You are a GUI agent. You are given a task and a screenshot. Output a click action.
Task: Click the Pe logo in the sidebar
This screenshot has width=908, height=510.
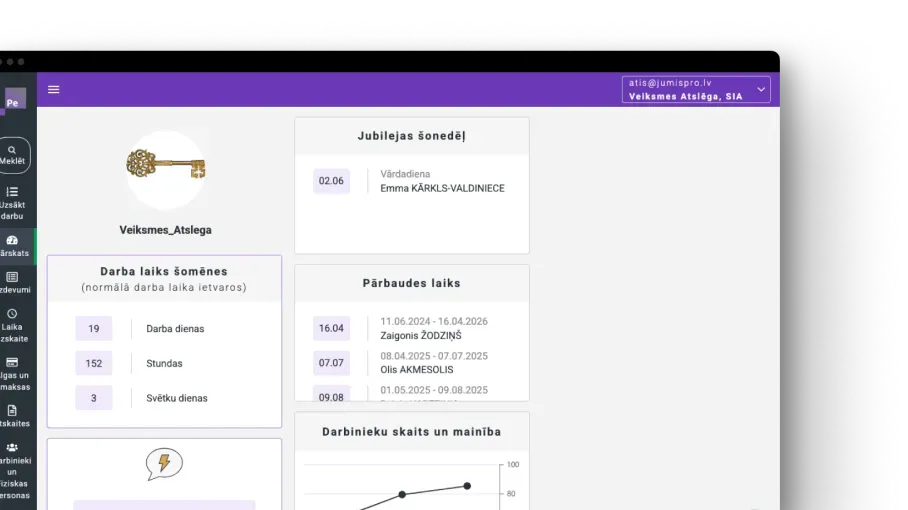(14, 102)
